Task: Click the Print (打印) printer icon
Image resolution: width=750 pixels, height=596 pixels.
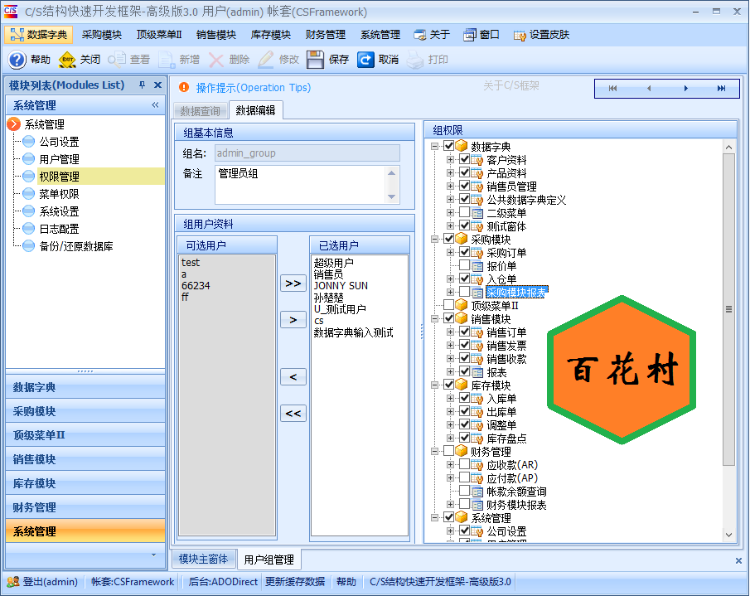Action: [415, 60]
